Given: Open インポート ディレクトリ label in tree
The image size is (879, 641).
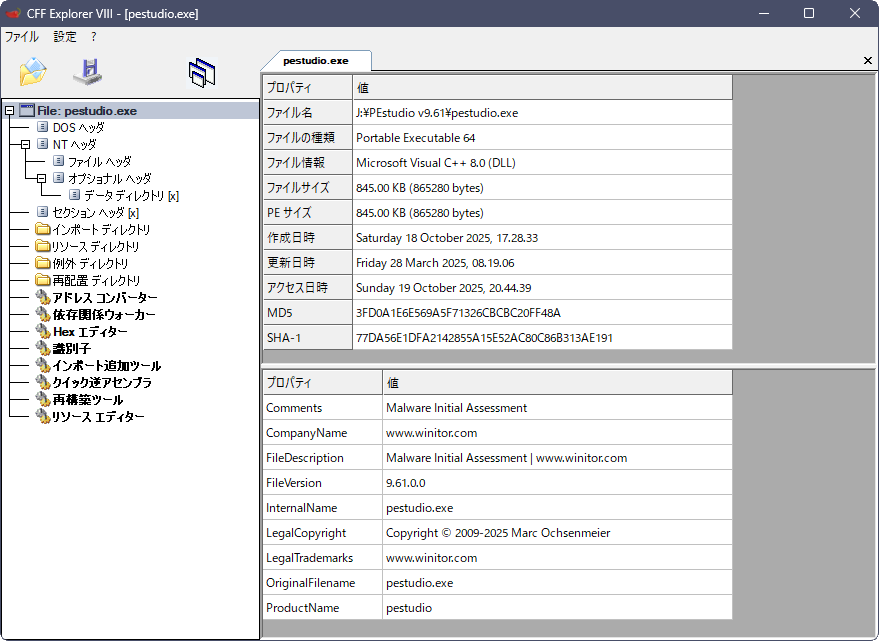Looking at the screenshot, I should [101, 229].
